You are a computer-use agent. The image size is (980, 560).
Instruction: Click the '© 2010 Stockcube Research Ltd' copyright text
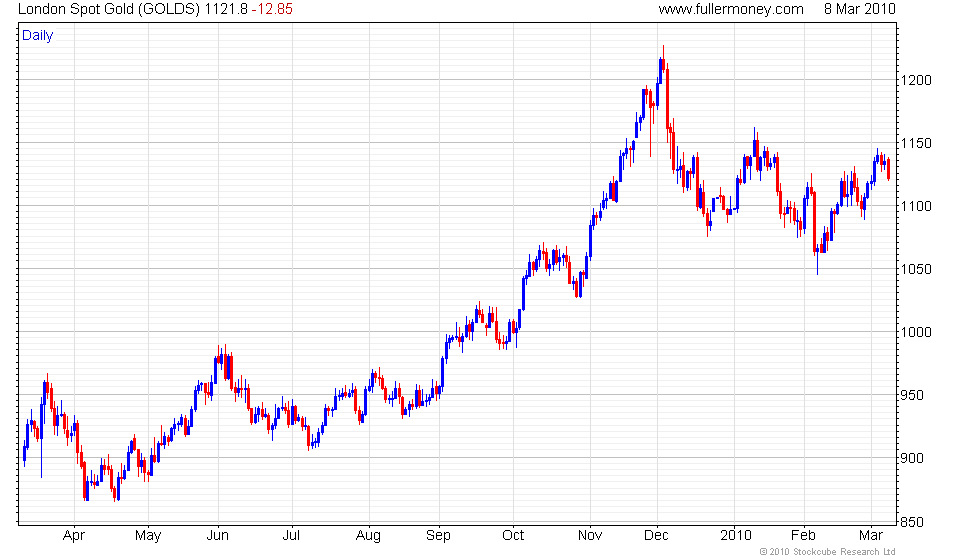point(828,552)
